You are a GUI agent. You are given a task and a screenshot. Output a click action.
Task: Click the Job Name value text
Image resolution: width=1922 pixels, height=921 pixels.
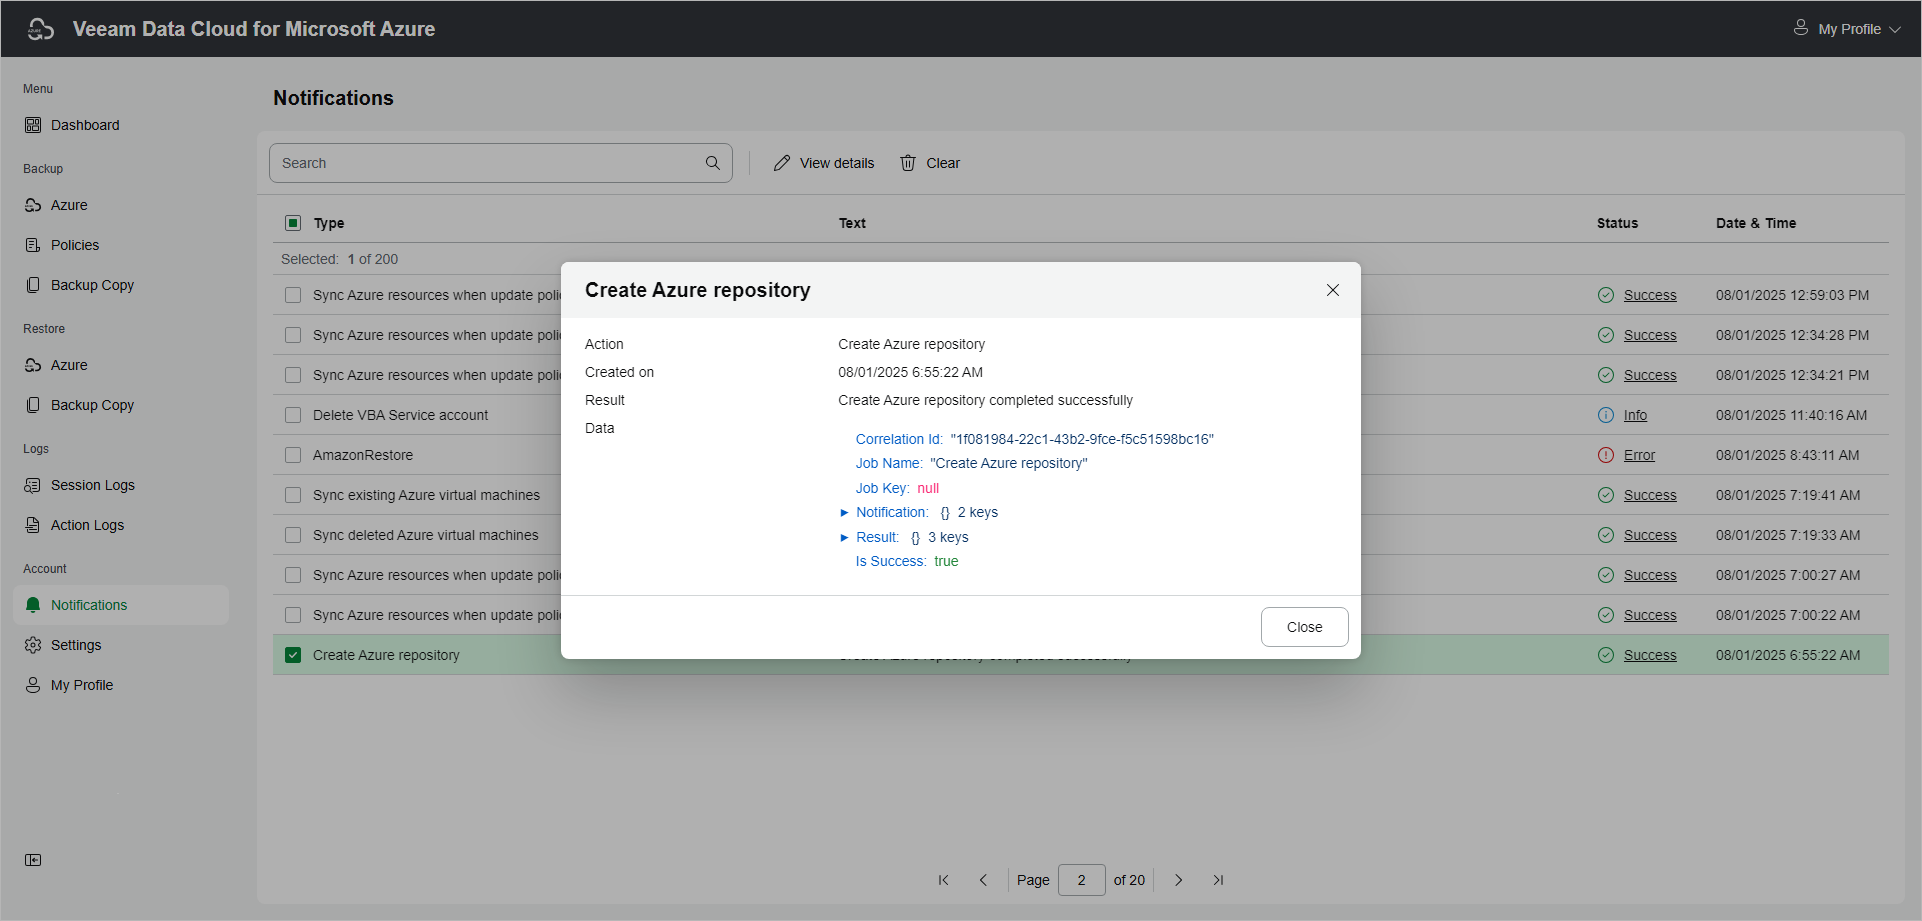pos(1009,463)
